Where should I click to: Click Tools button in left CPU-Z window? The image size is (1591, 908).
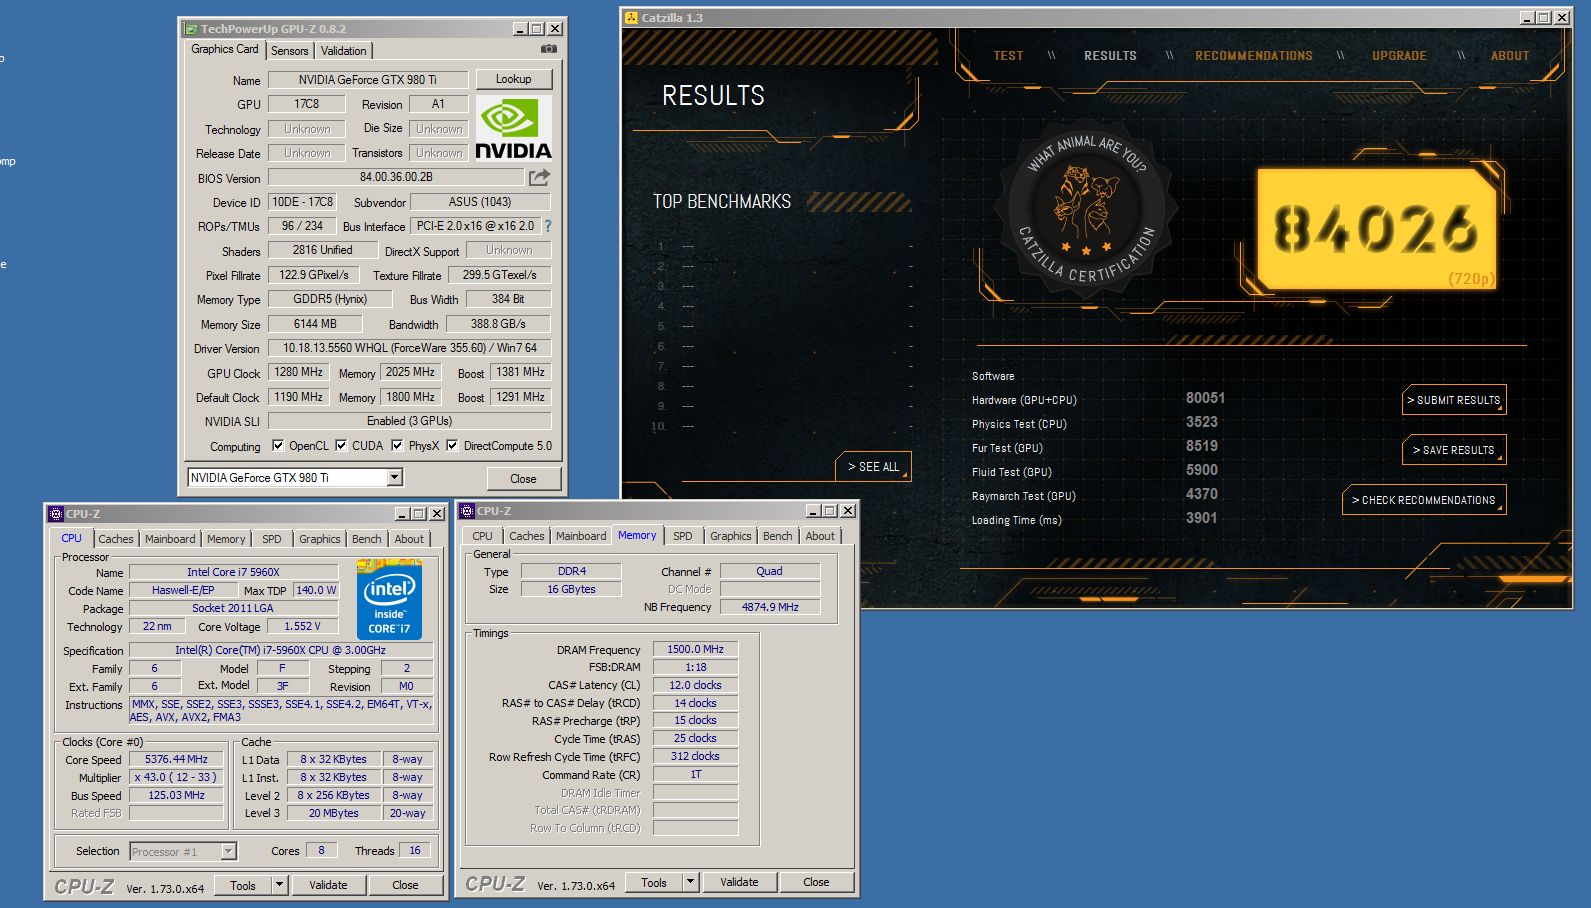(243, 885)
